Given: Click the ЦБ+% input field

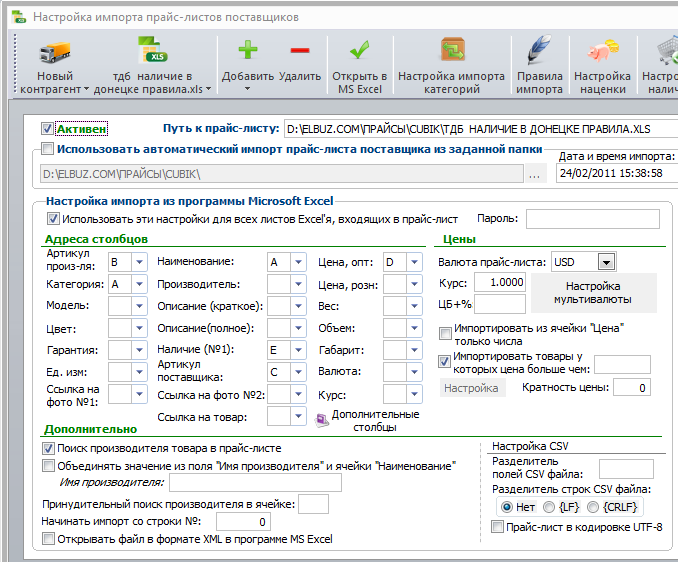Looking at the screenshot, I should pos(500,304).
